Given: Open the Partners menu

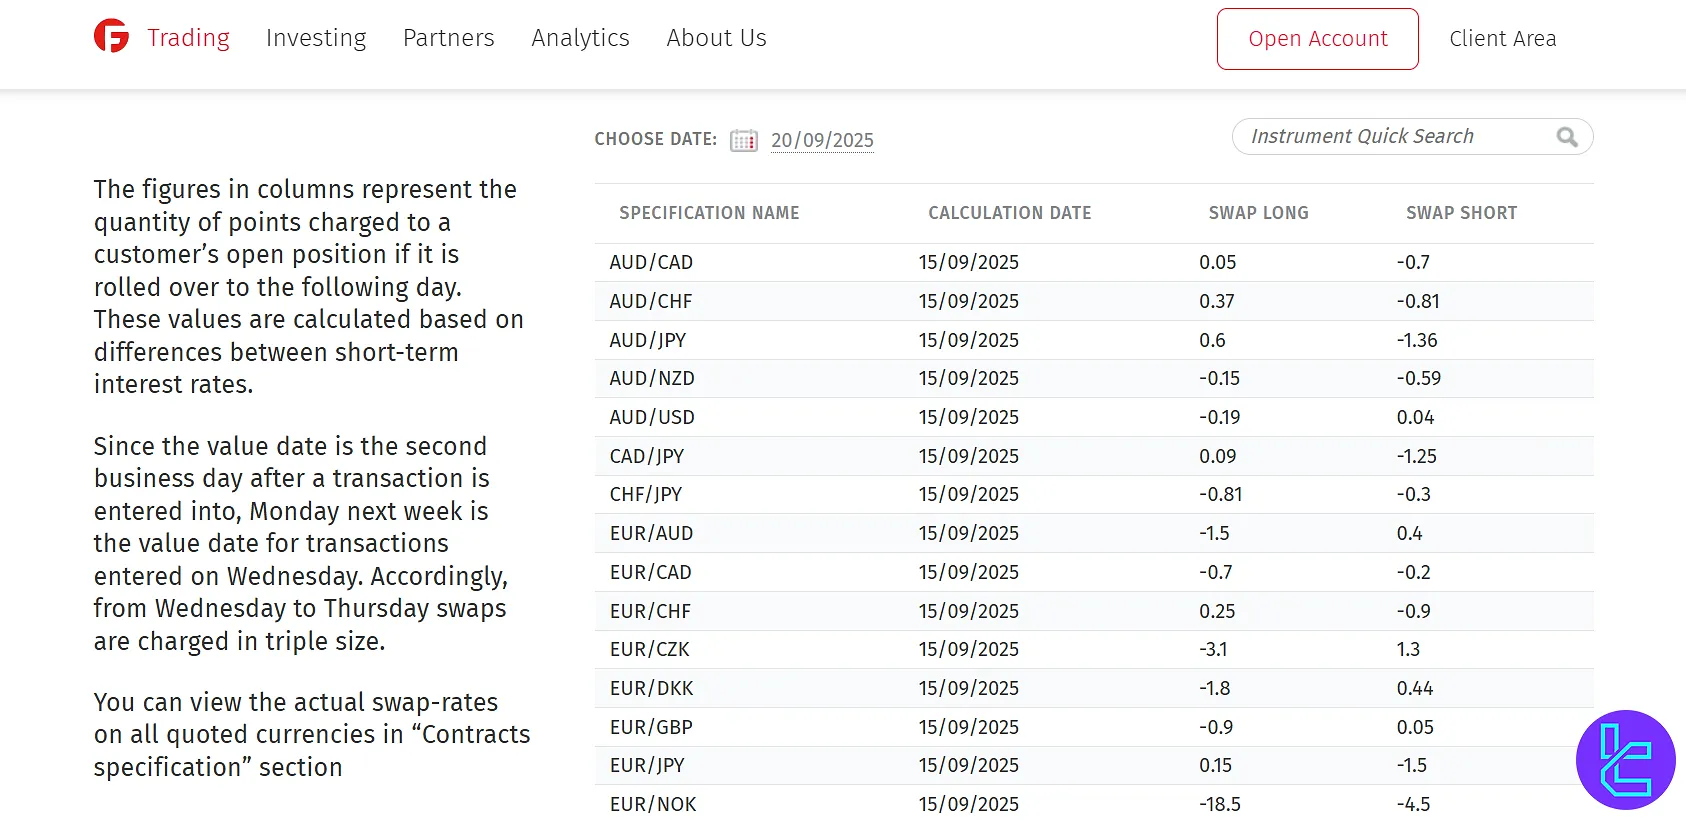Looking at the screenshot, I should pyautogui.click(x=448, y=38).
